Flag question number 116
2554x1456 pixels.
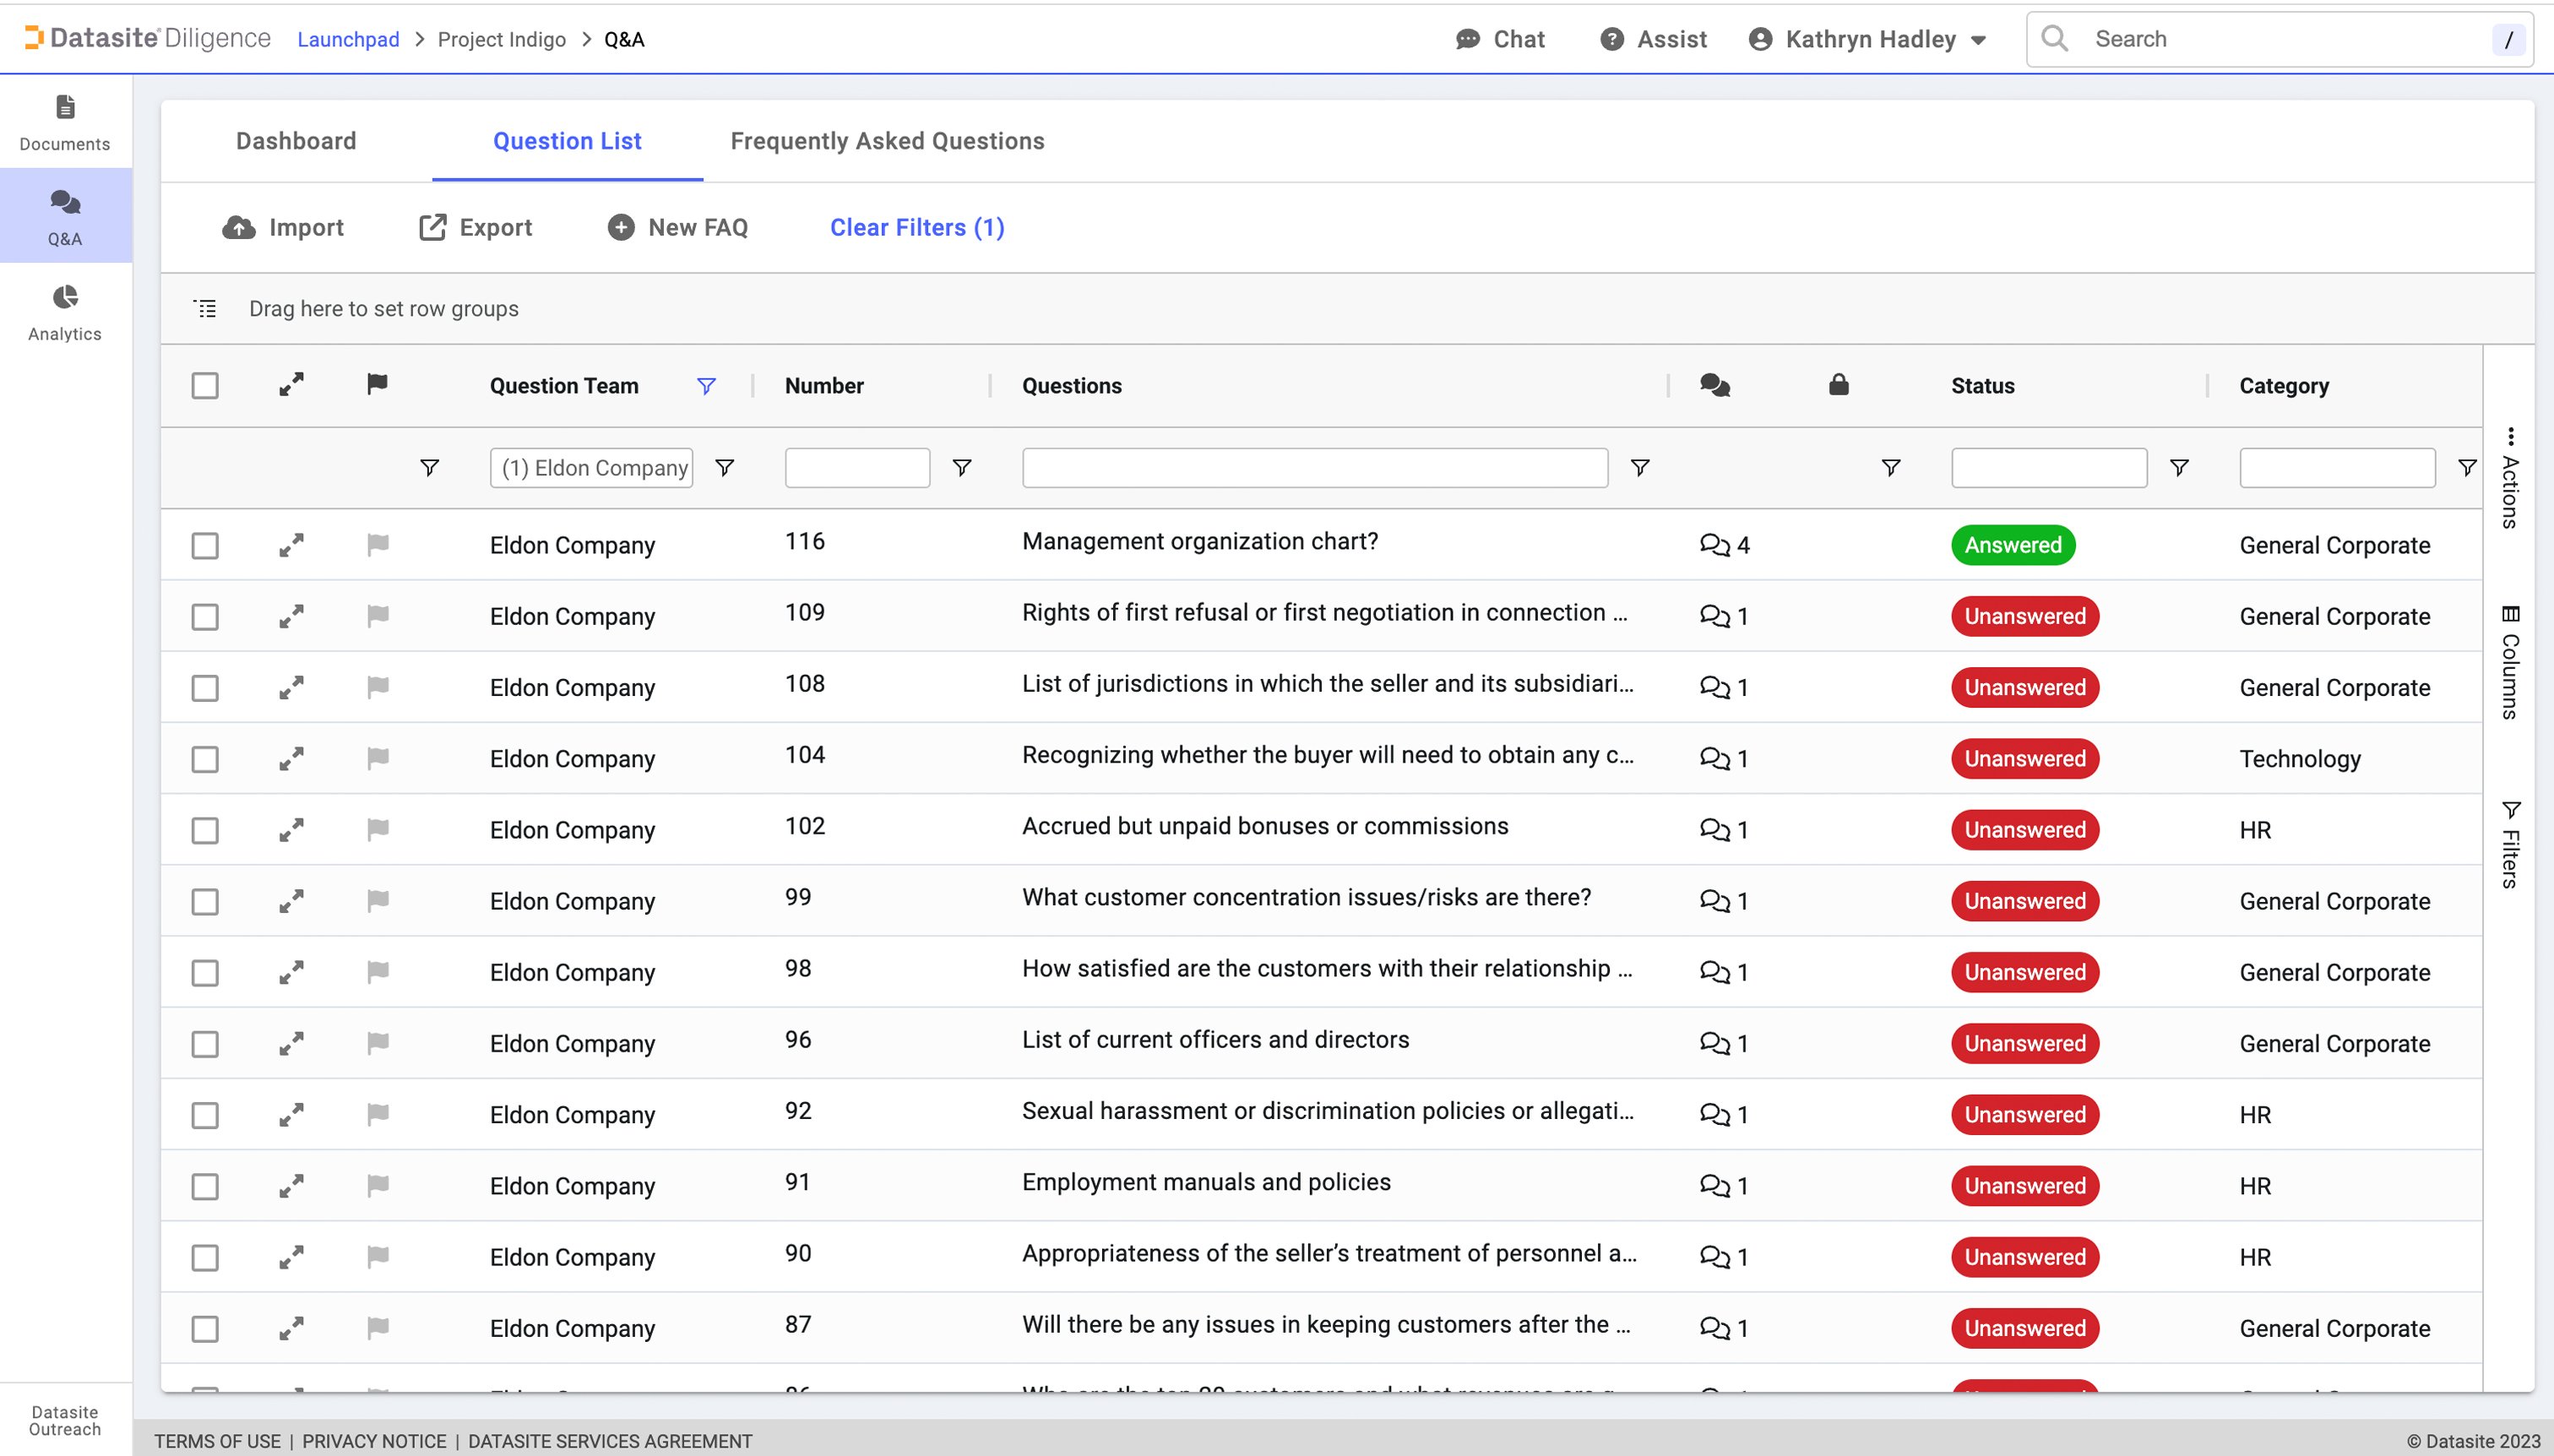click(377, 544)
